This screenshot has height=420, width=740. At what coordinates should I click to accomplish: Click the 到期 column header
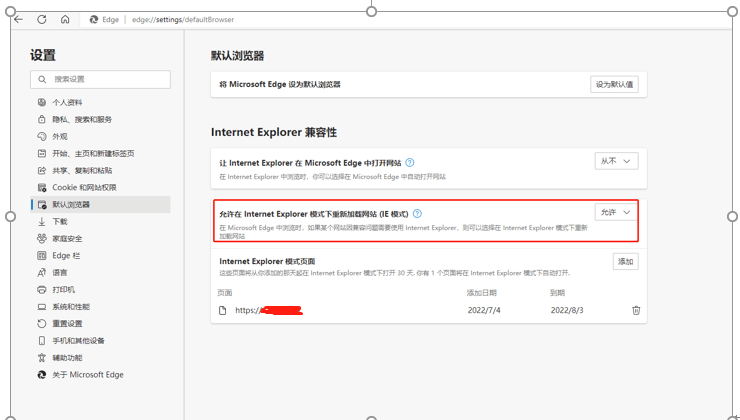tap(557, 293)
